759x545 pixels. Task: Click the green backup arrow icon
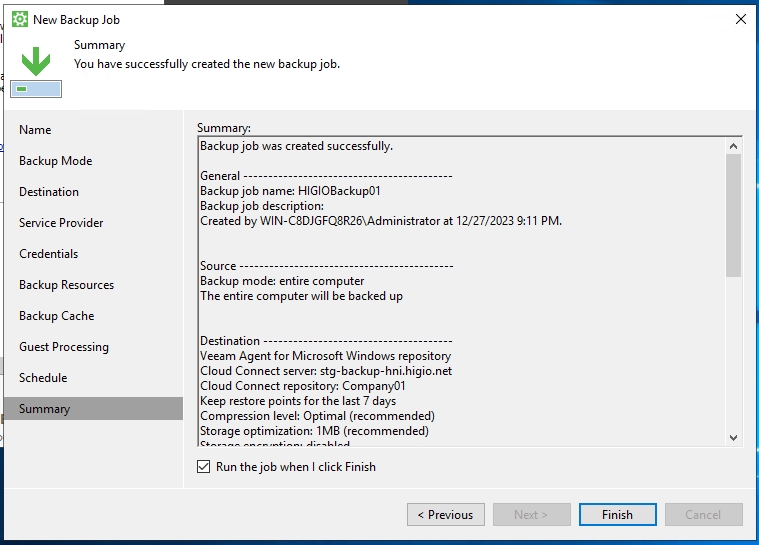pos(36,62)
